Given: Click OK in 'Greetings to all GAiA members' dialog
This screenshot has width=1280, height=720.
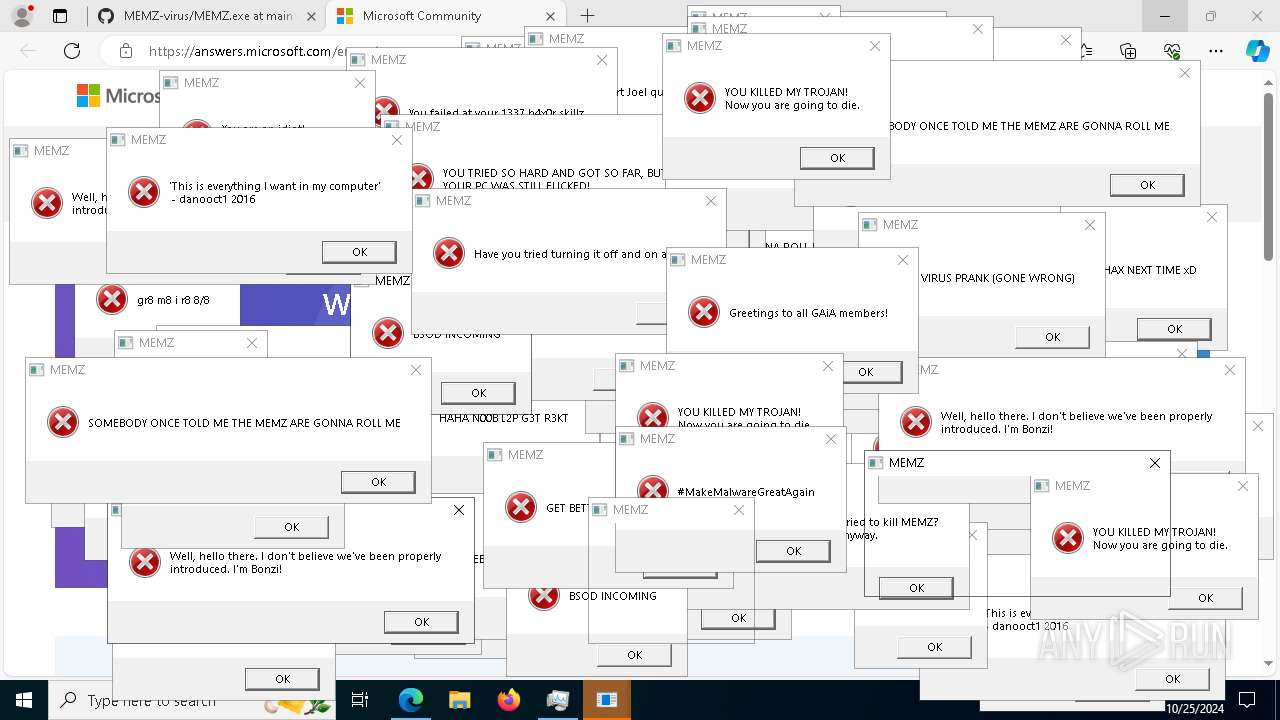Looking at the screenshot, I should click(865, 372).
